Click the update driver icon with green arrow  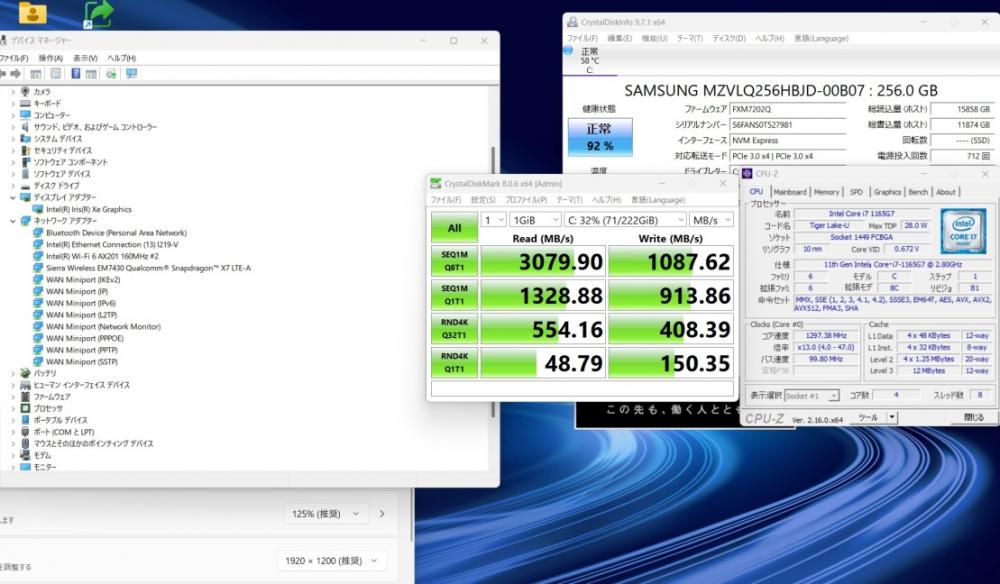click(x=111, y=74)
